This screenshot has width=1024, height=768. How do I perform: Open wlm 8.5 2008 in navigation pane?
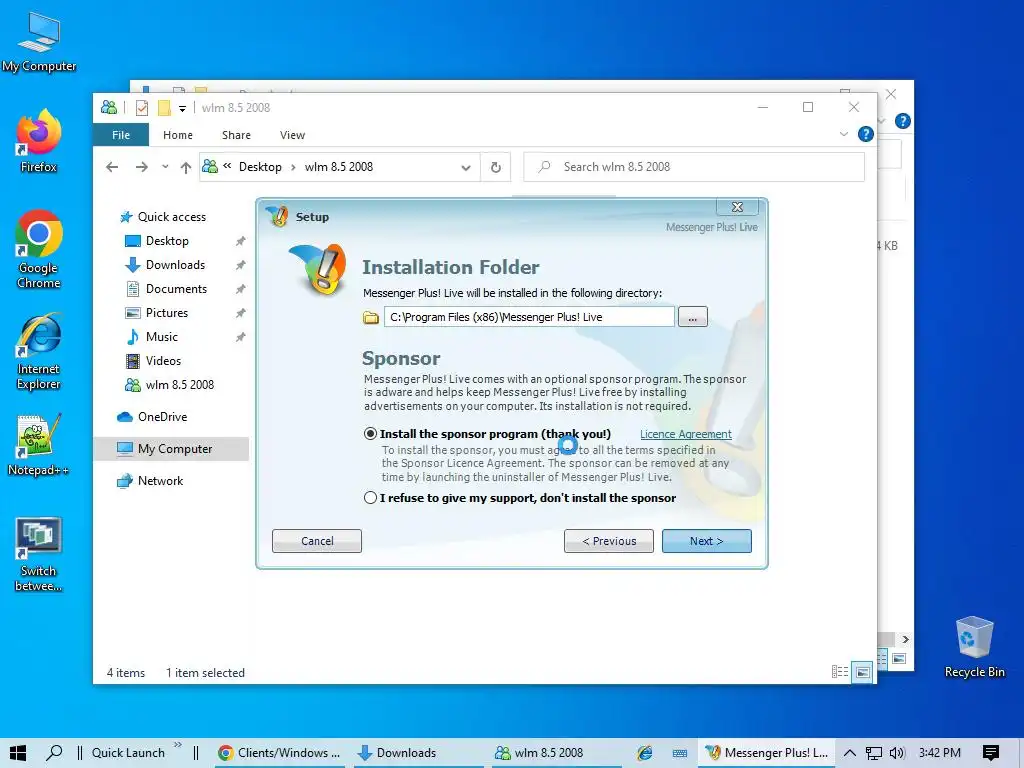click(180, 385)
